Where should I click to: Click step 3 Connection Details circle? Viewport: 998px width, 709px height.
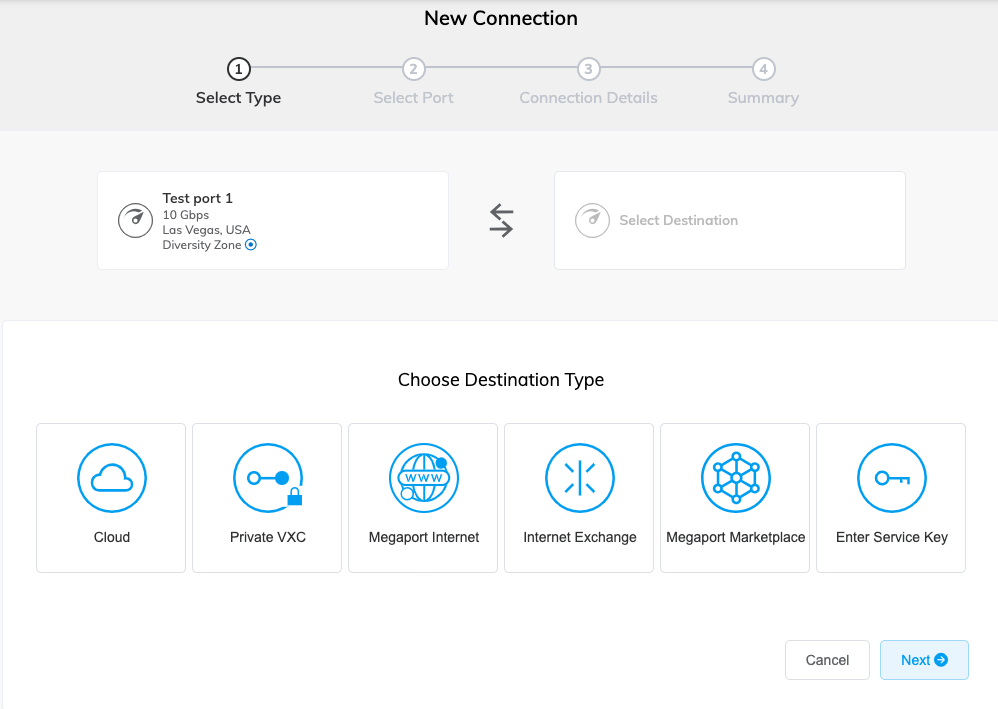tap(588, 70)
